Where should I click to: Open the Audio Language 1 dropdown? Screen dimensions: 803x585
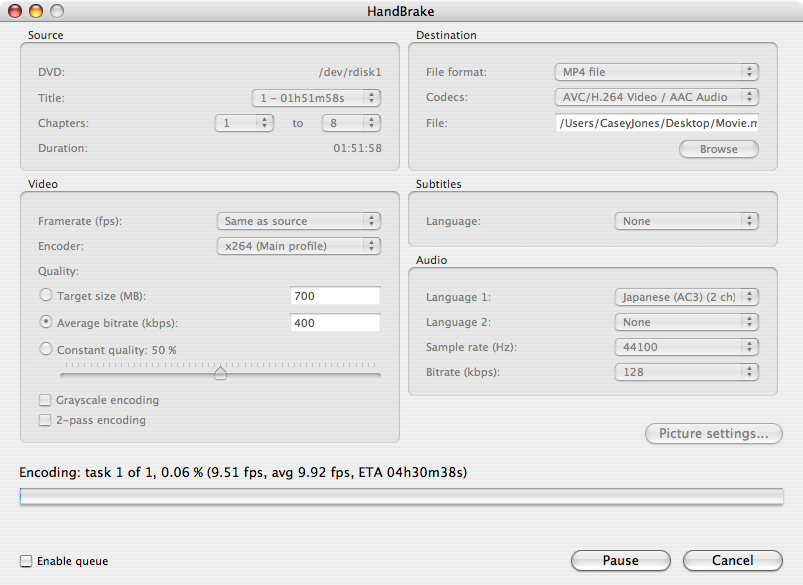[686, 297]
